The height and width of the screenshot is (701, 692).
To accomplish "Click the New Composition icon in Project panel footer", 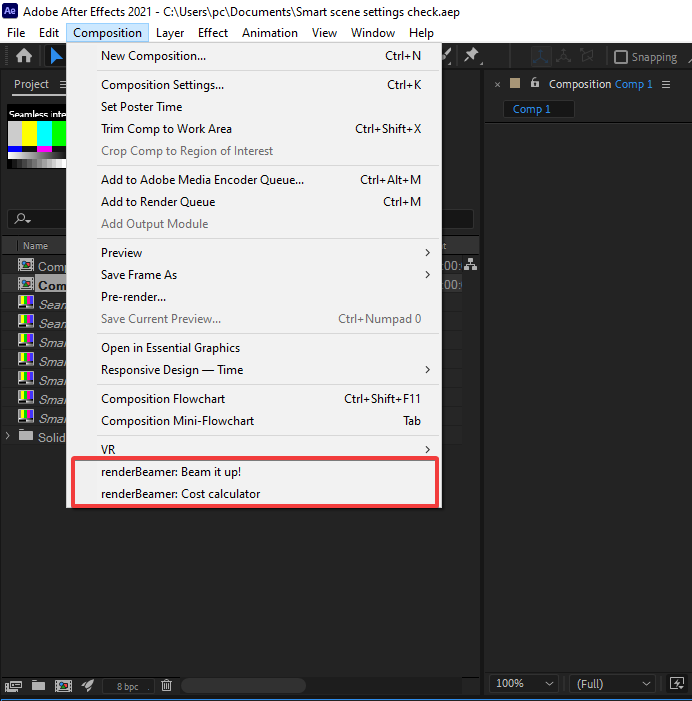I will coord(63,685).
